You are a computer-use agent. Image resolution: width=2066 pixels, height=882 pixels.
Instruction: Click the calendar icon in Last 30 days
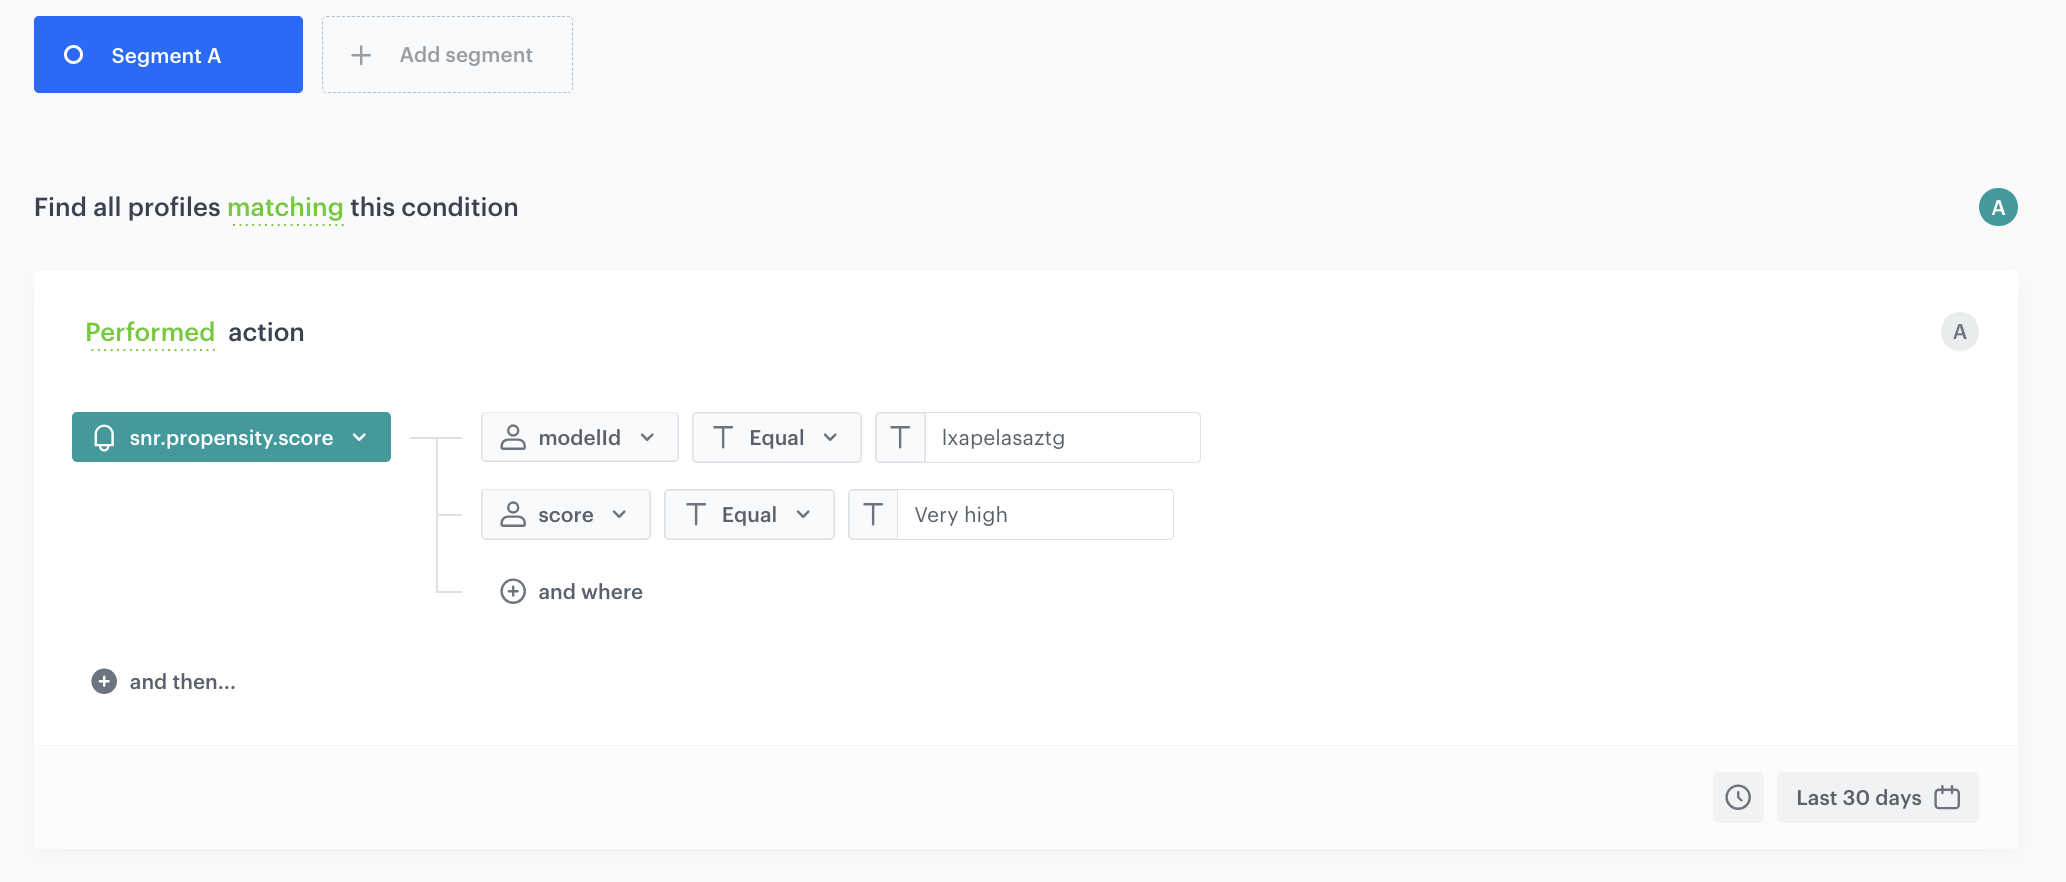1947,797
